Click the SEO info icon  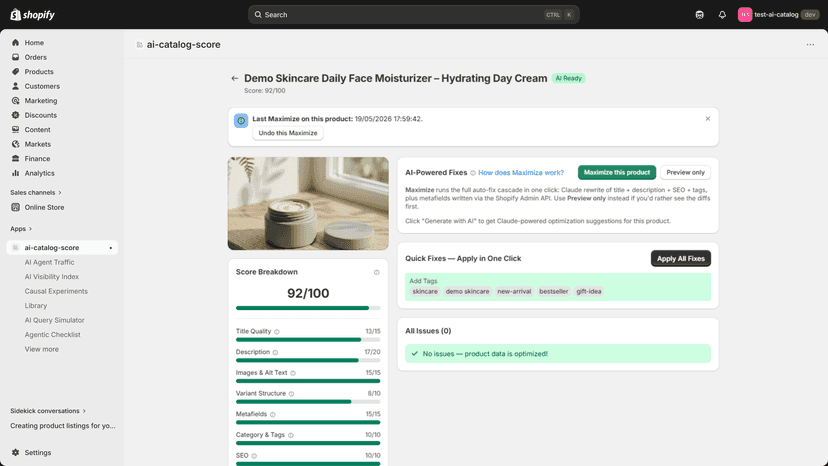pyautogui.click(x=254, y=456)
